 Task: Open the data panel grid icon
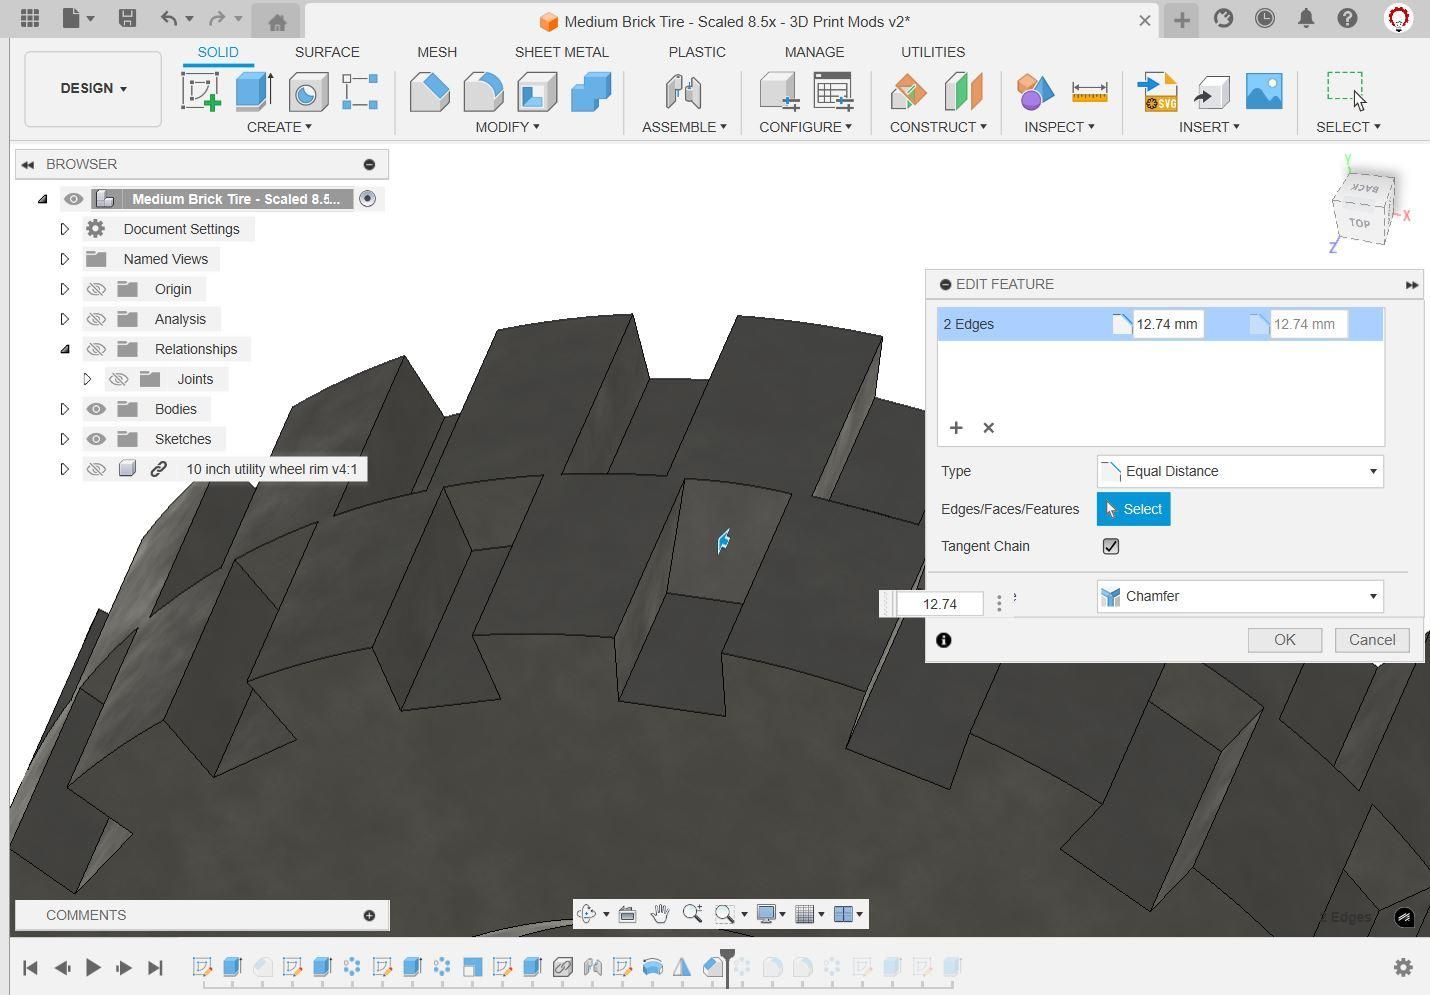[30, 18]
